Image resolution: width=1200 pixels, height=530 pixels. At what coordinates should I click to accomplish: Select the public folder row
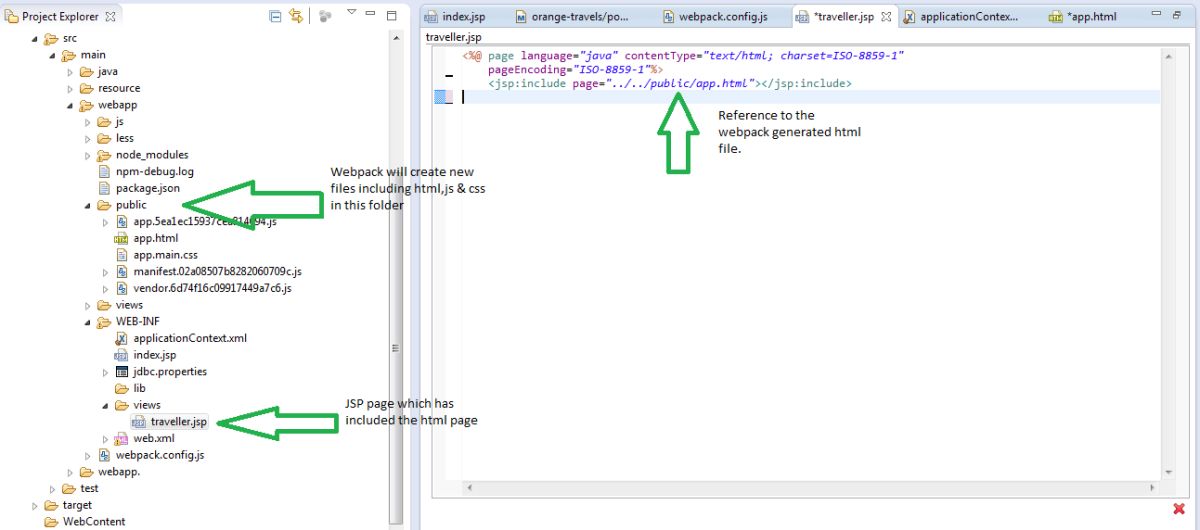(x=121, y=205)
